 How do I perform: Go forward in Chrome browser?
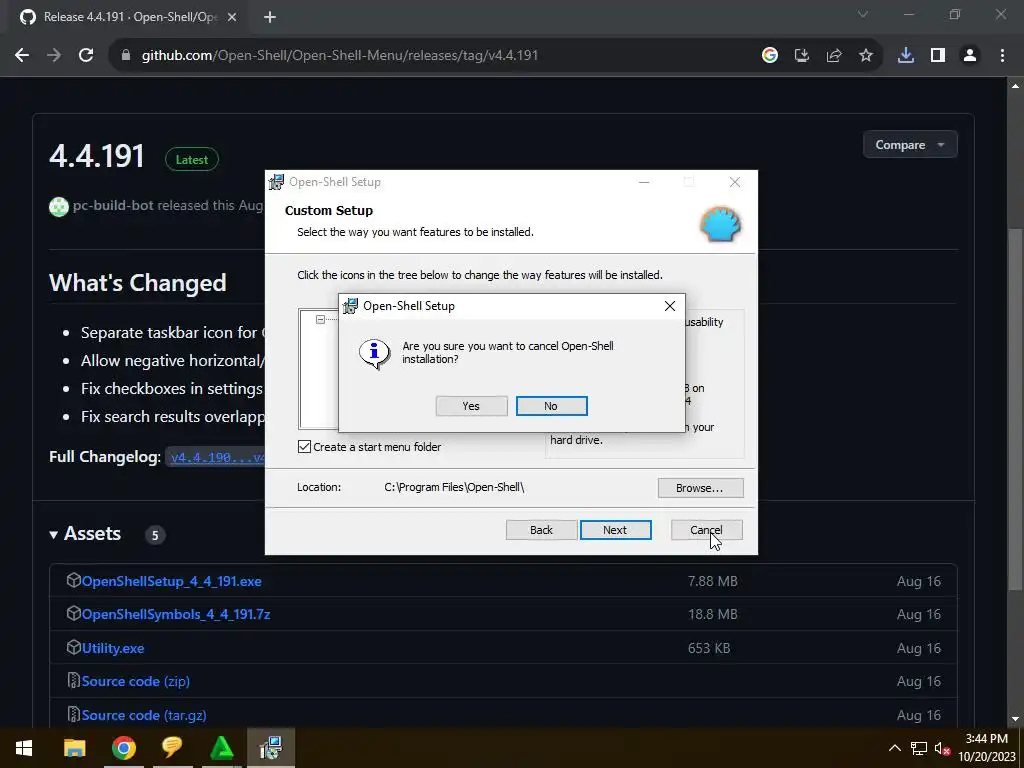54,56
